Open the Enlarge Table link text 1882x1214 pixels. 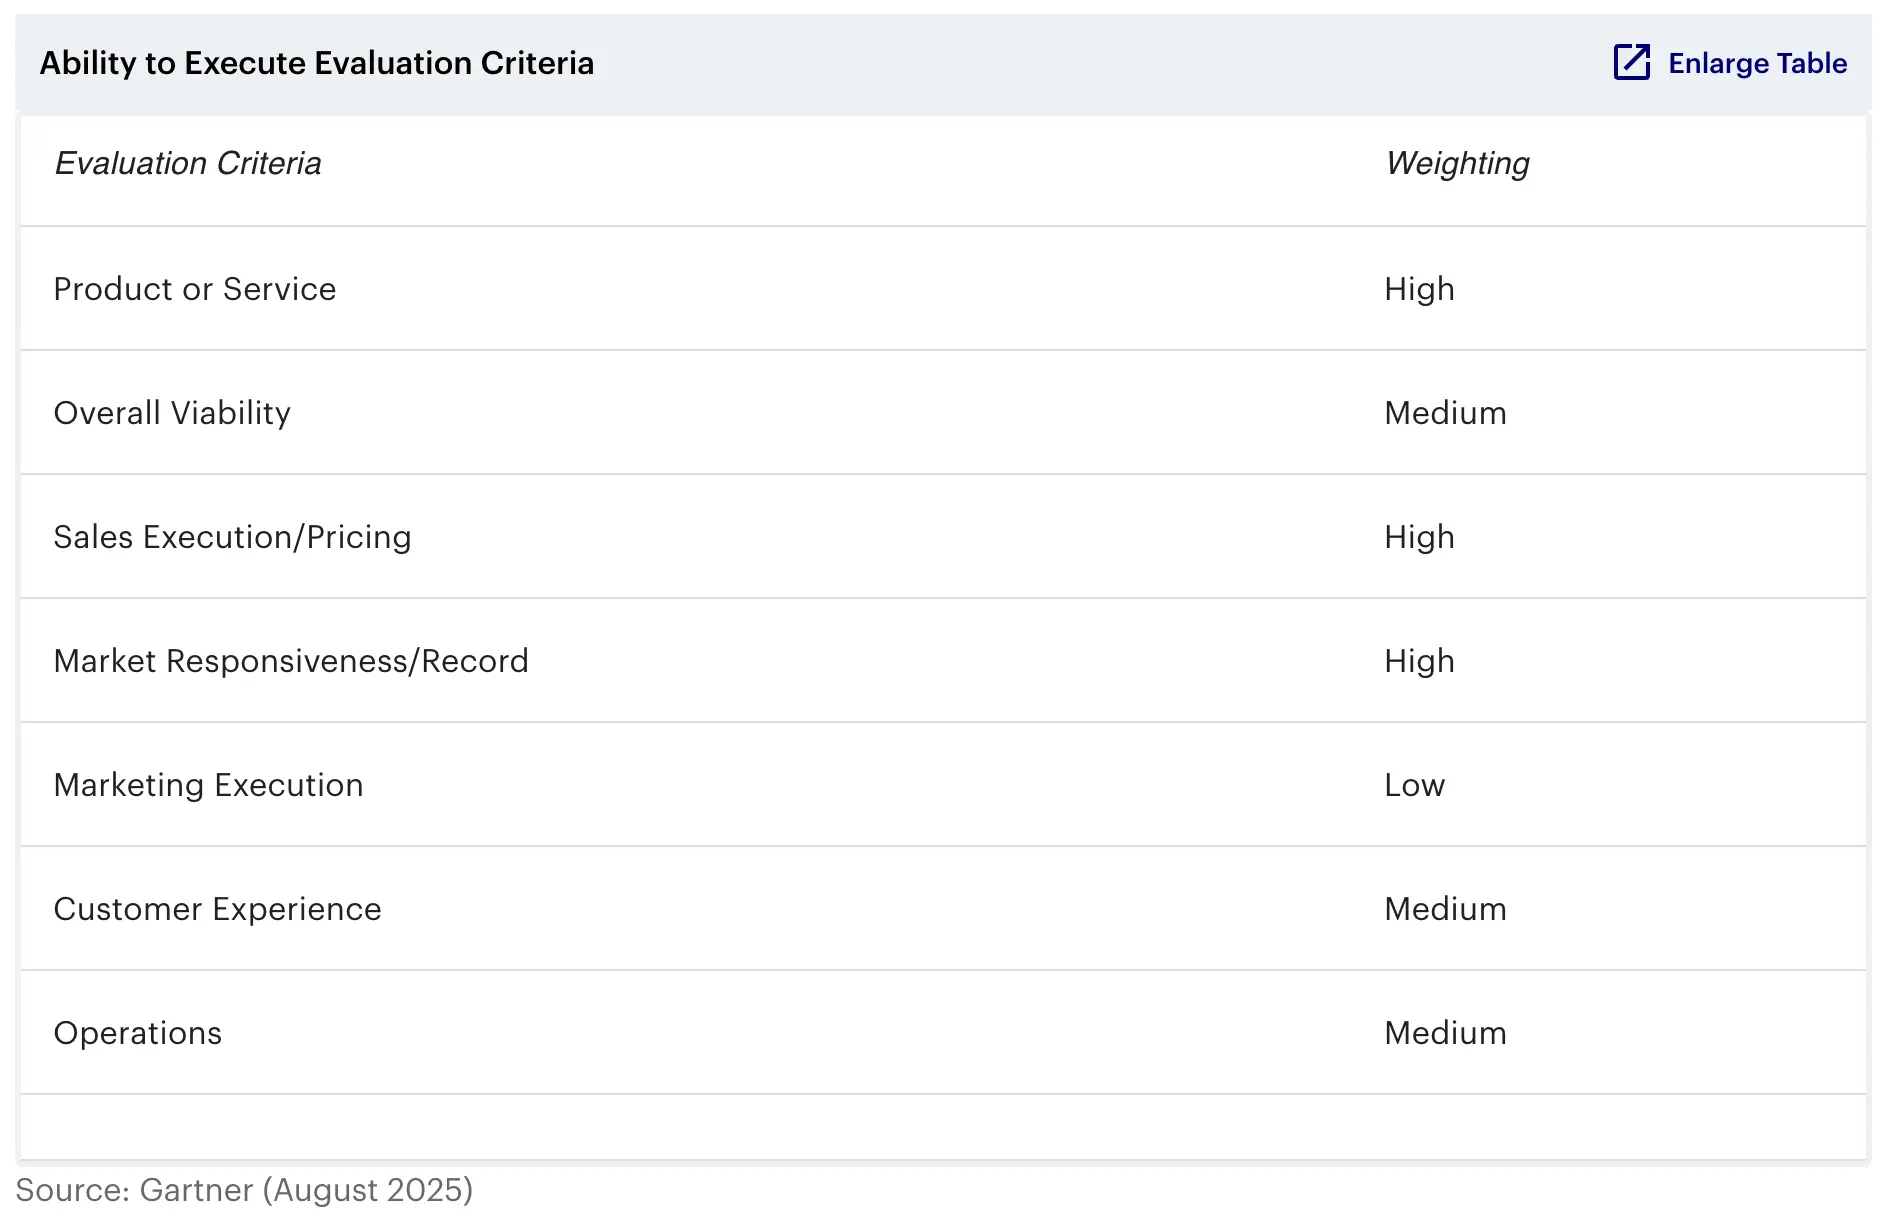[1757, 63]
